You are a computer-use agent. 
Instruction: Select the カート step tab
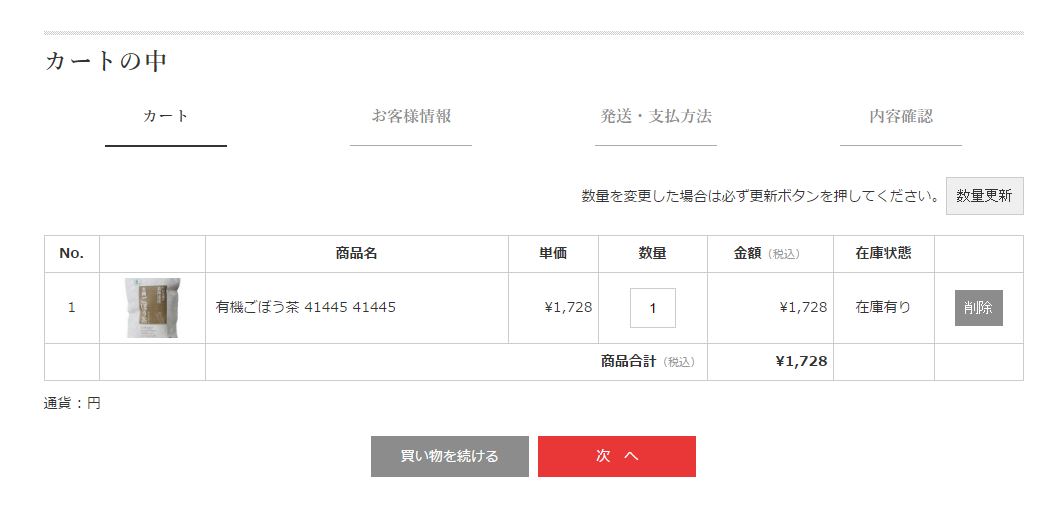[166, 117]
